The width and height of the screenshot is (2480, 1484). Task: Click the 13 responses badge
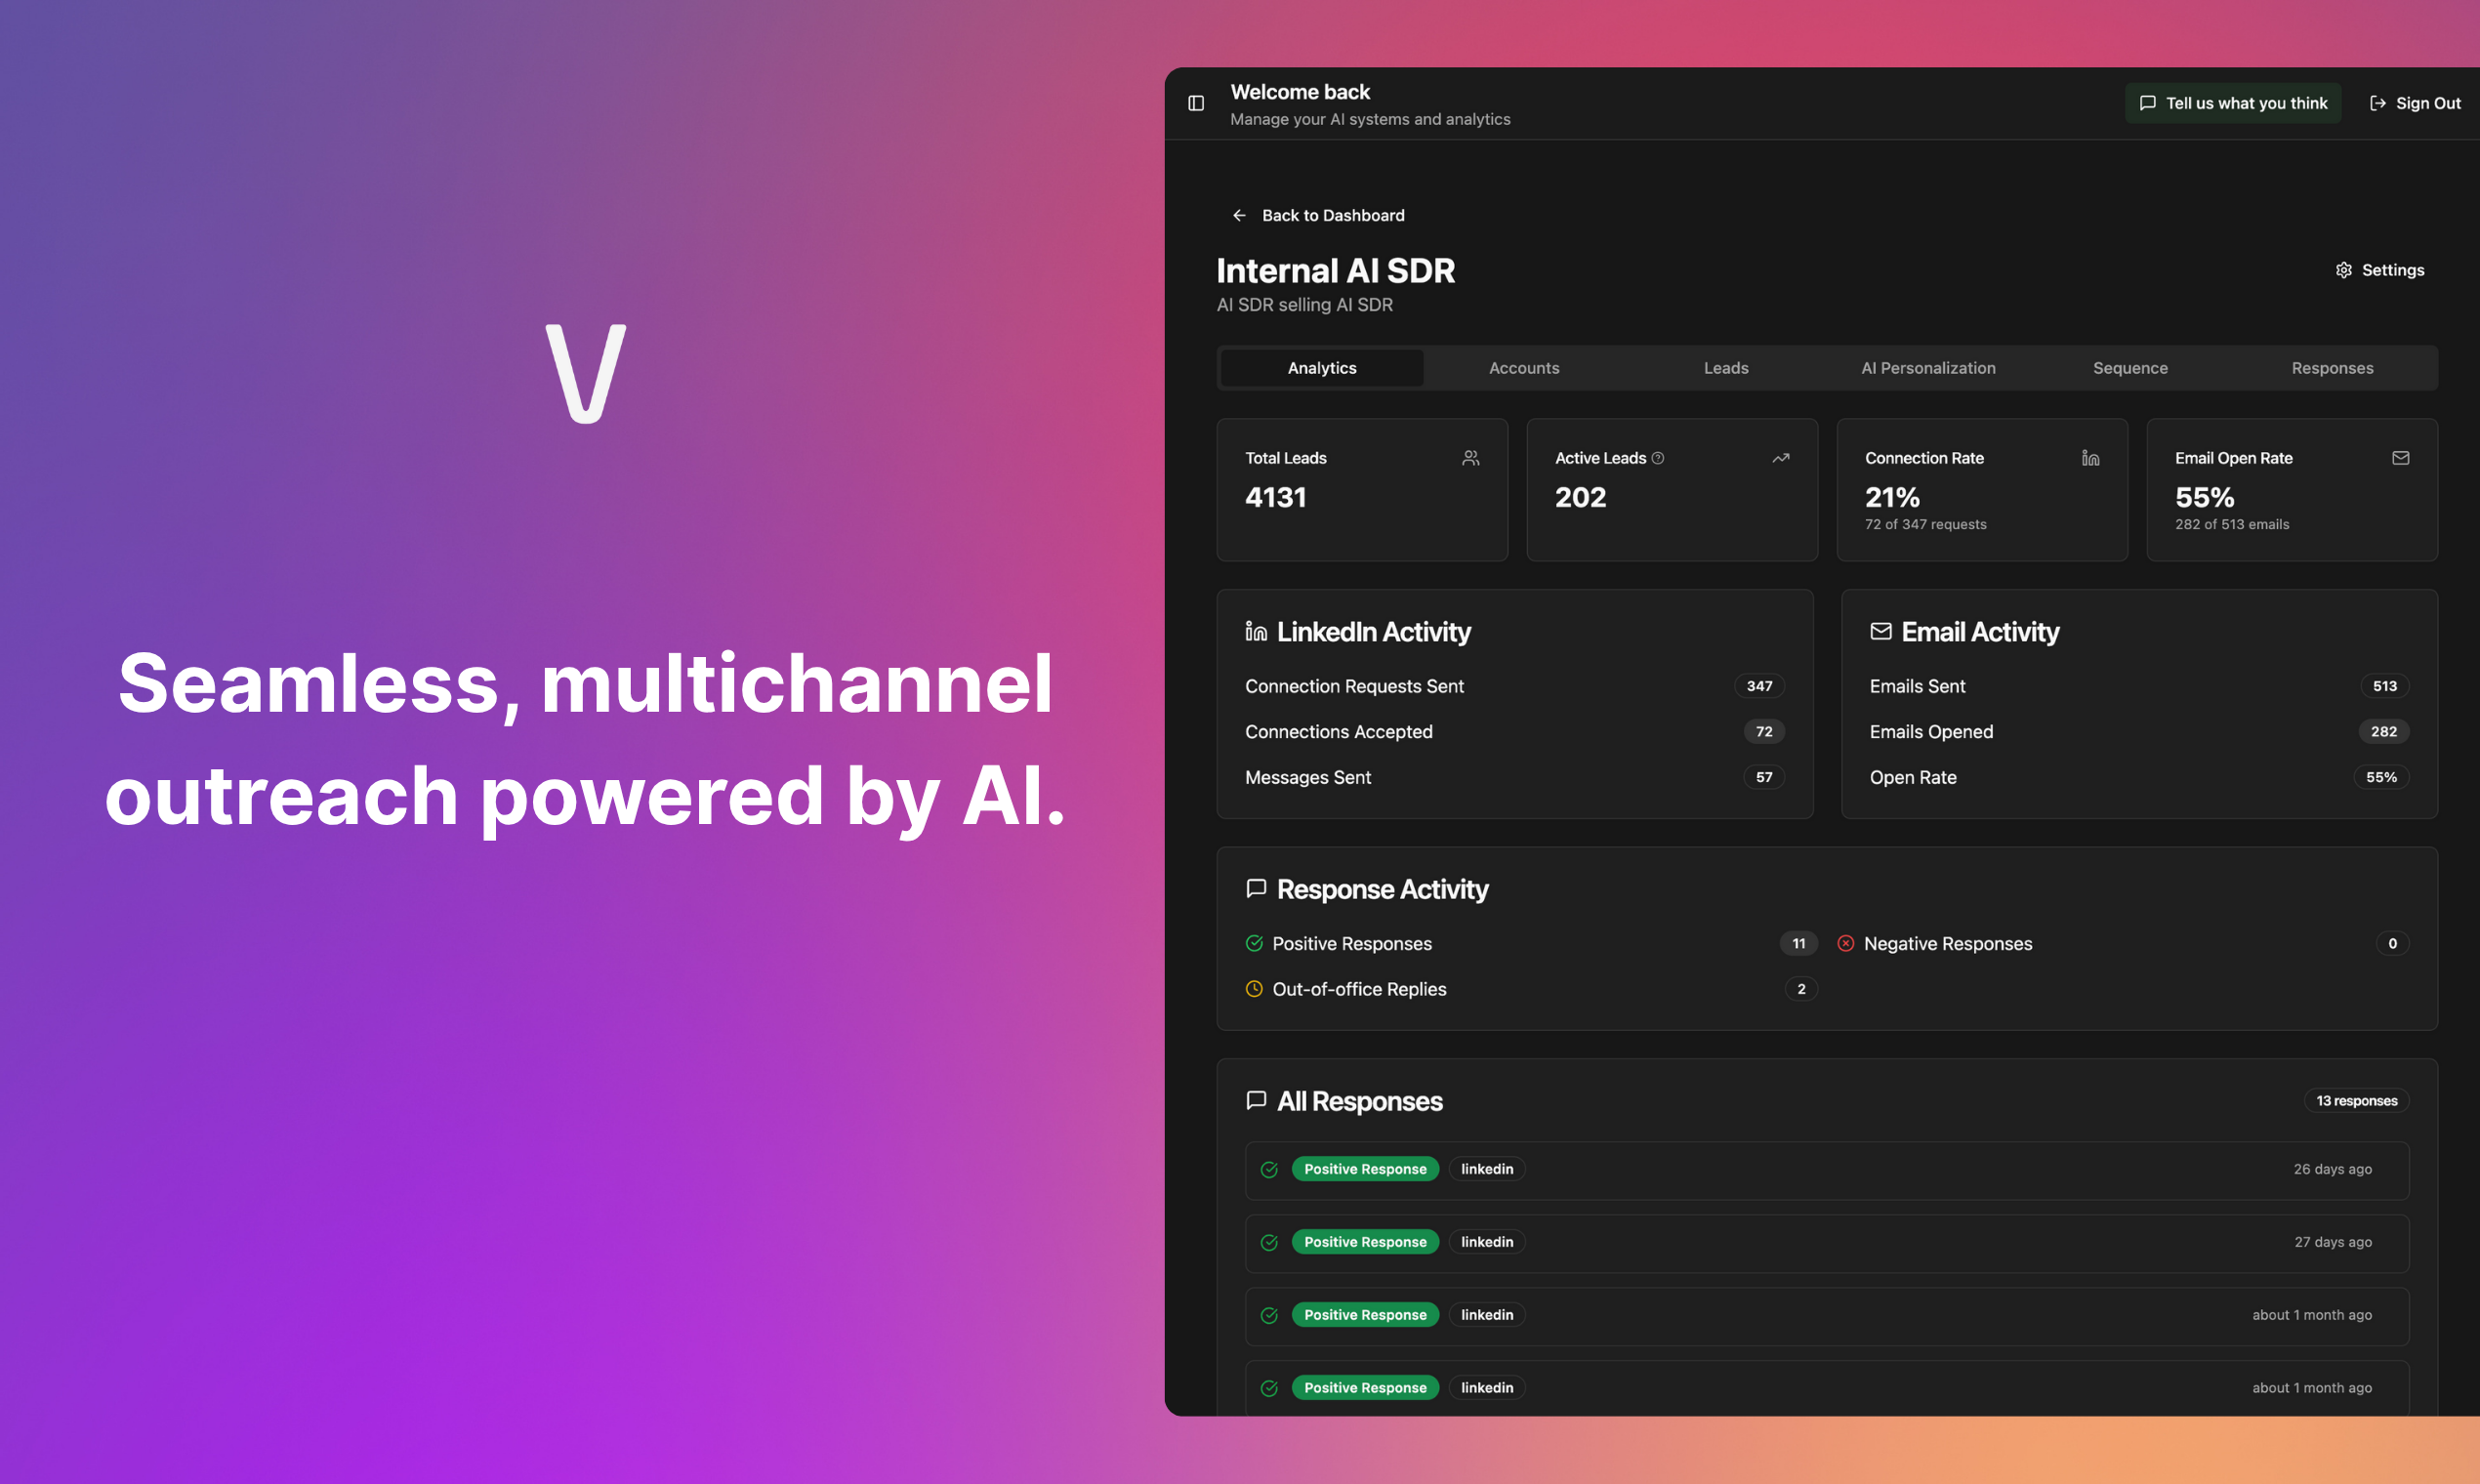[x=2356, y=1101]
